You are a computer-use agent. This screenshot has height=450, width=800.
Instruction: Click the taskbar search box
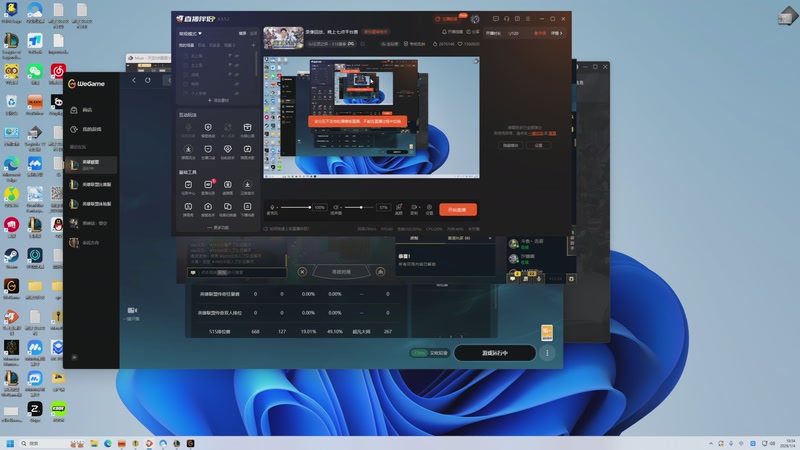(51, 443)
